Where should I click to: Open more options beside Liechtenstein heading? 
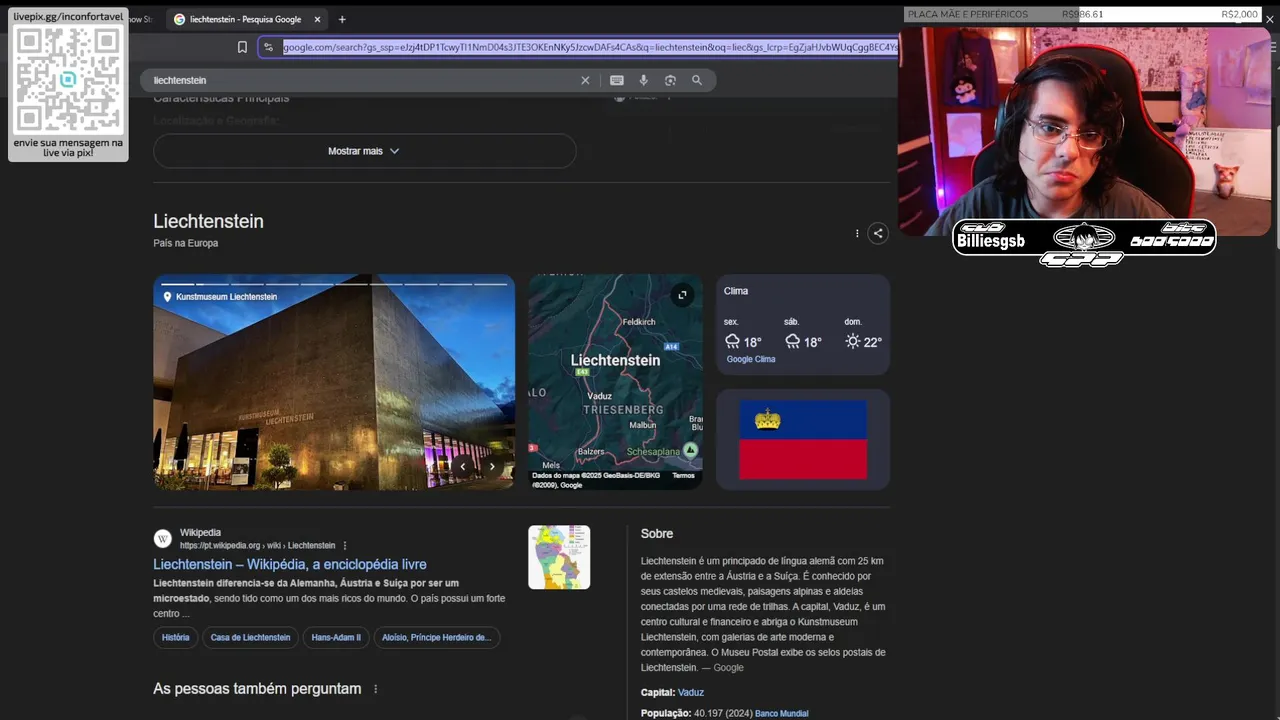[857, 233]
